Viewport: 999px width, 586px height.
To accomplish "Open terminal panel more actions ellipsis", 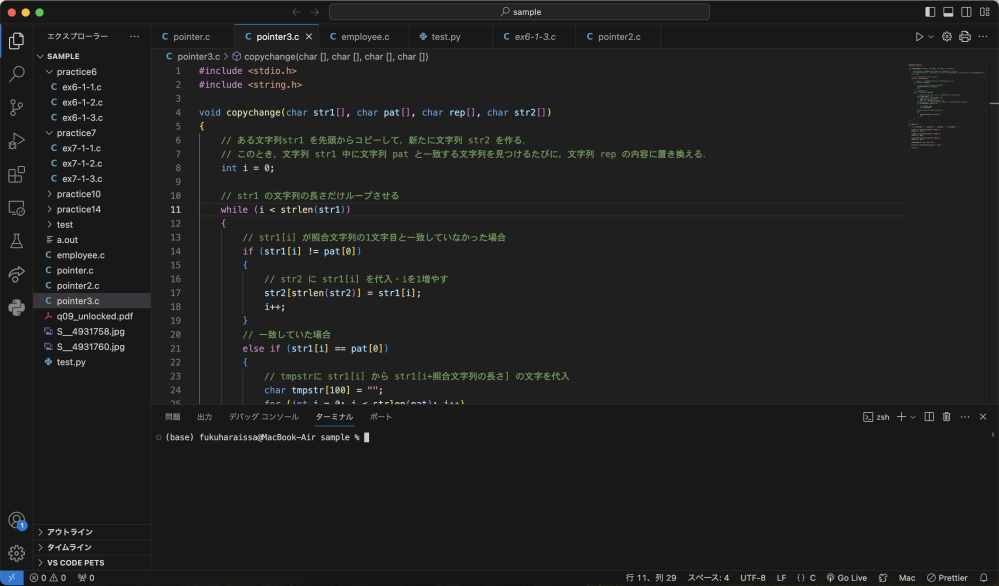I will click(x=965, y=417).
